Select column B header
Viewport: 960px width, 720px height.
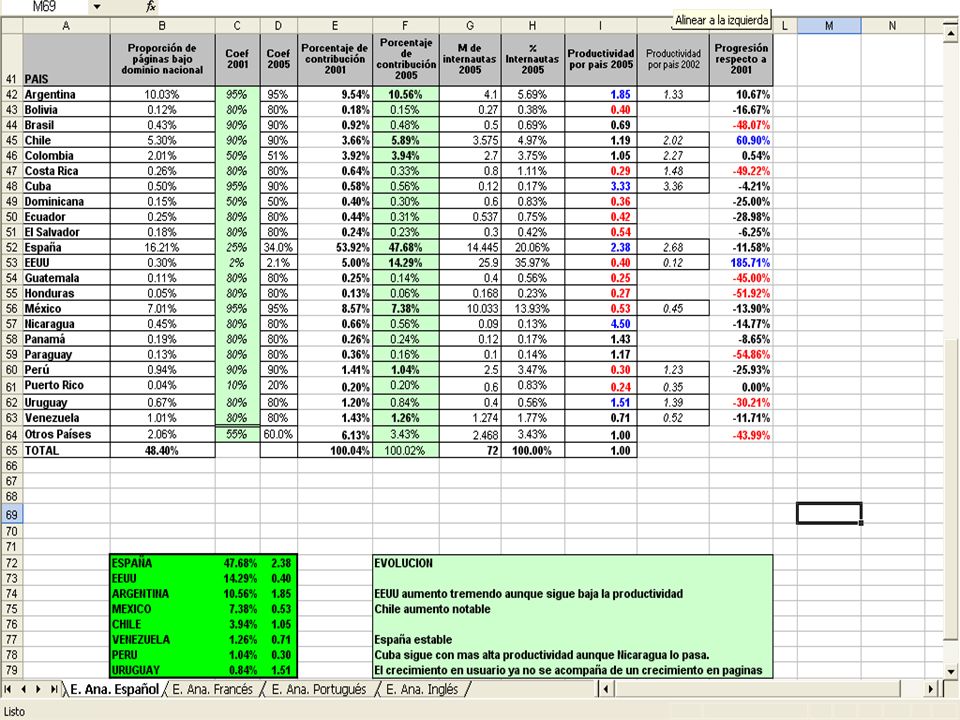tap(162, 26)
